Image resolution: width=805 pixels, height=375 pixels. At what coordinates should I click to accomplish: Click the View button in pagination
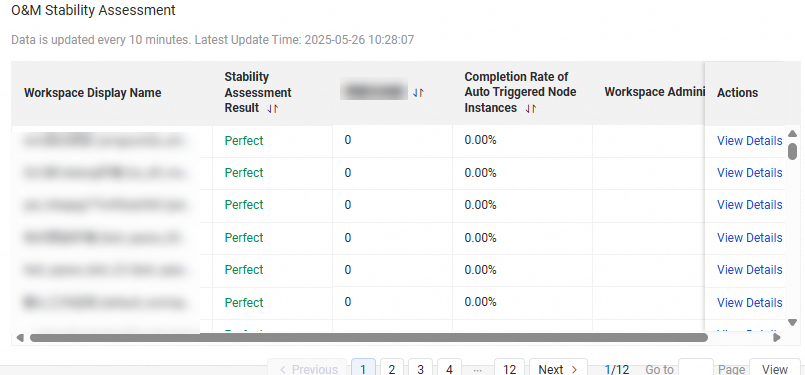click(x=775, y=368)
